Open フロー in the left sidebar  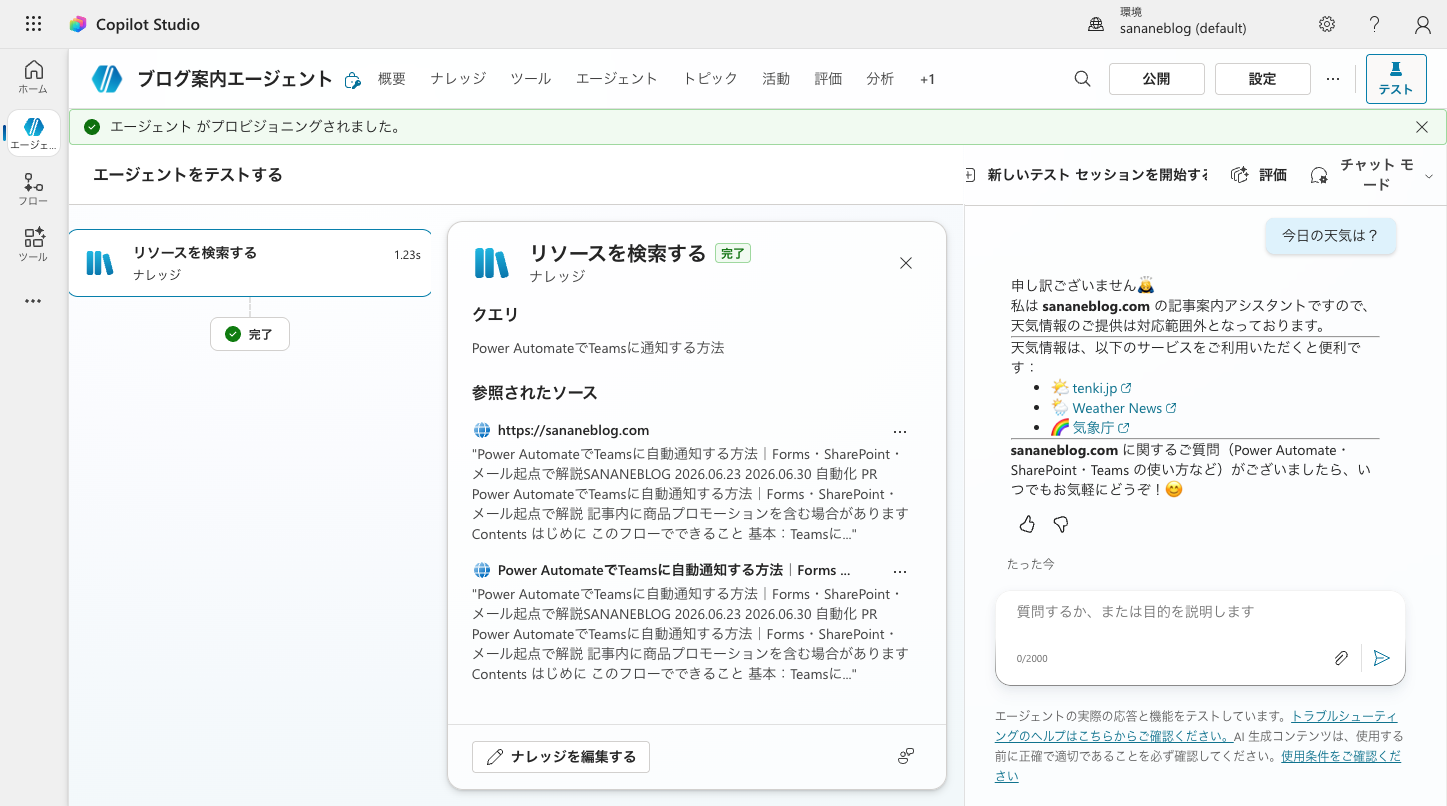click(33, 189)
